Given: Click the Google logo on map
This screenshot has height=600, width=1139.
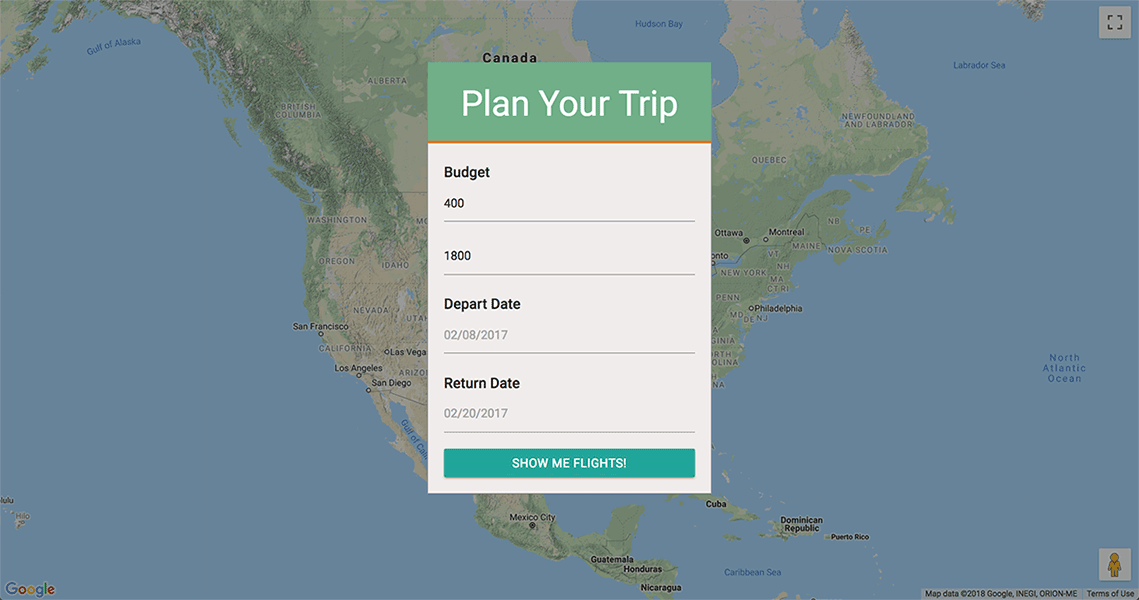Looking at the screenshot, I should click(x=30, y=588).
